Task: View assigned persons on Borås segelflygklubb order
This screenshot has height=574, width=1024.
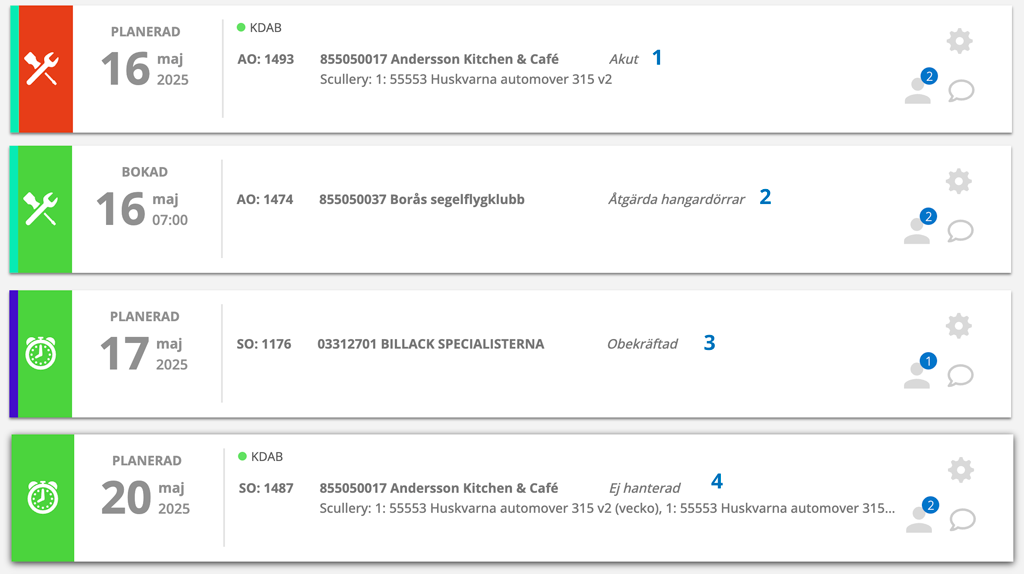Action: click(920, 227)
